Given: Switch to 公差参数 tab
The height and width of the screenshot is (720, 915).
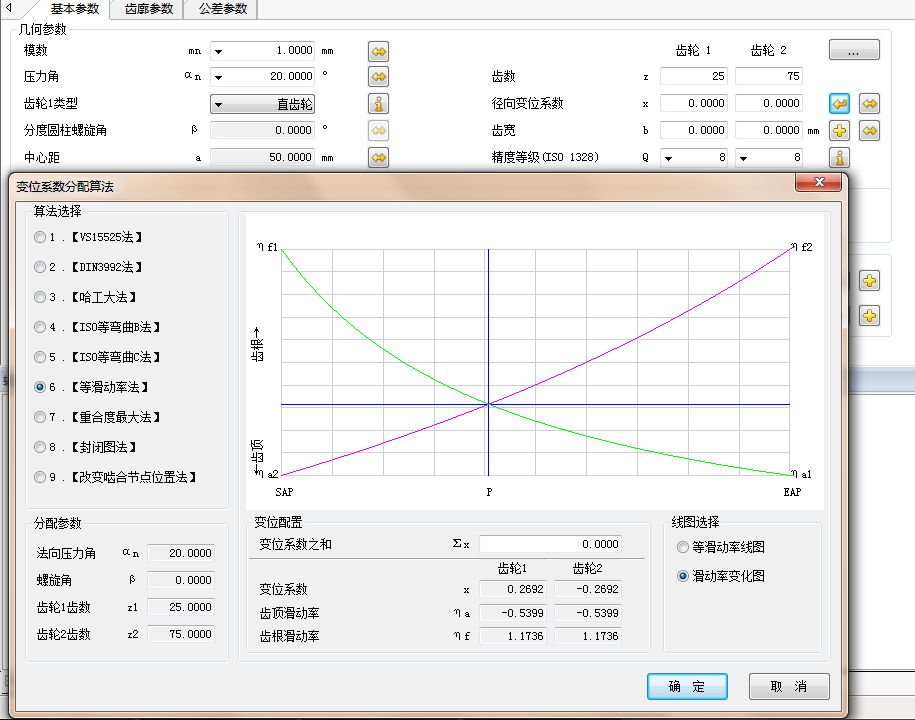Looking at the screenshot, I should 222,9.
